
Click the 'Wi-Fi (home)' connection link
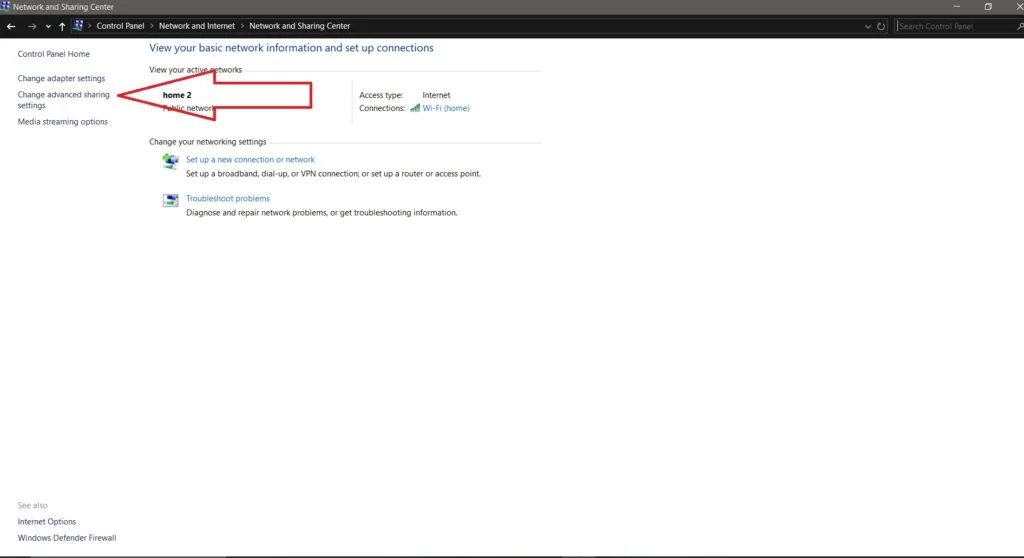tap(446, 108)
